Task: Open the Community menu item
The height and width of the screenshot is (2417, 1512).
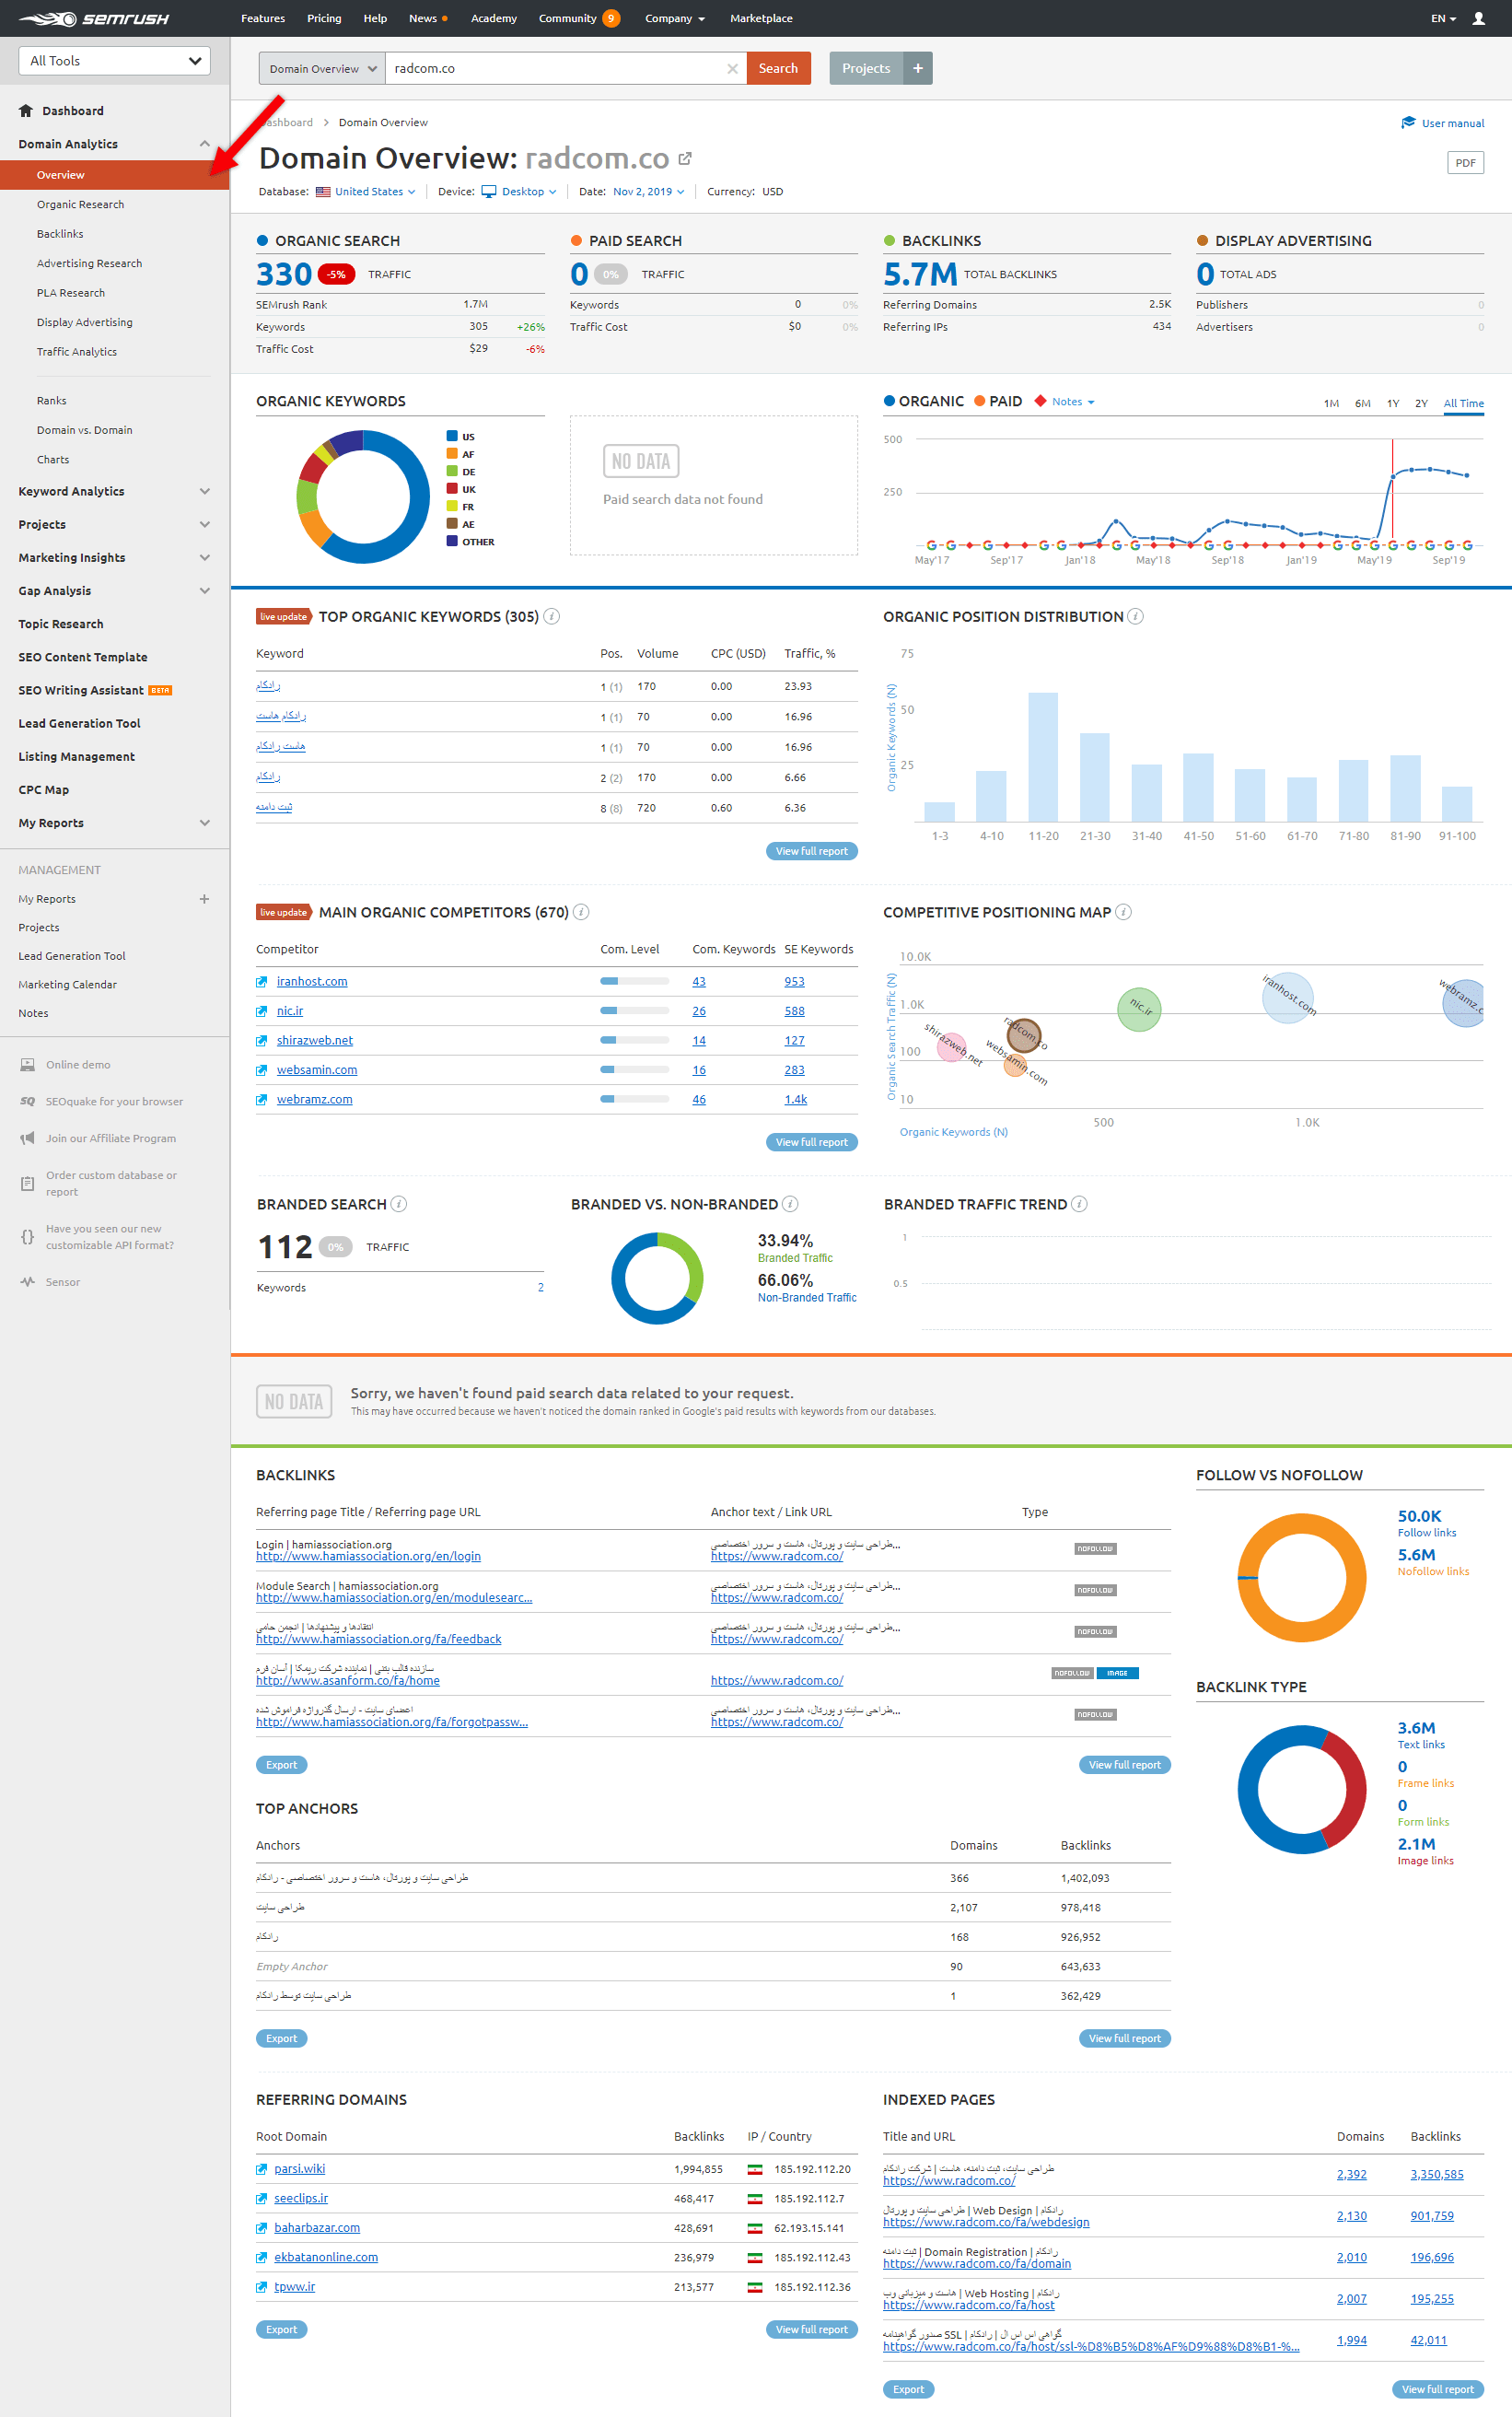Action: [x=569, y=18]
